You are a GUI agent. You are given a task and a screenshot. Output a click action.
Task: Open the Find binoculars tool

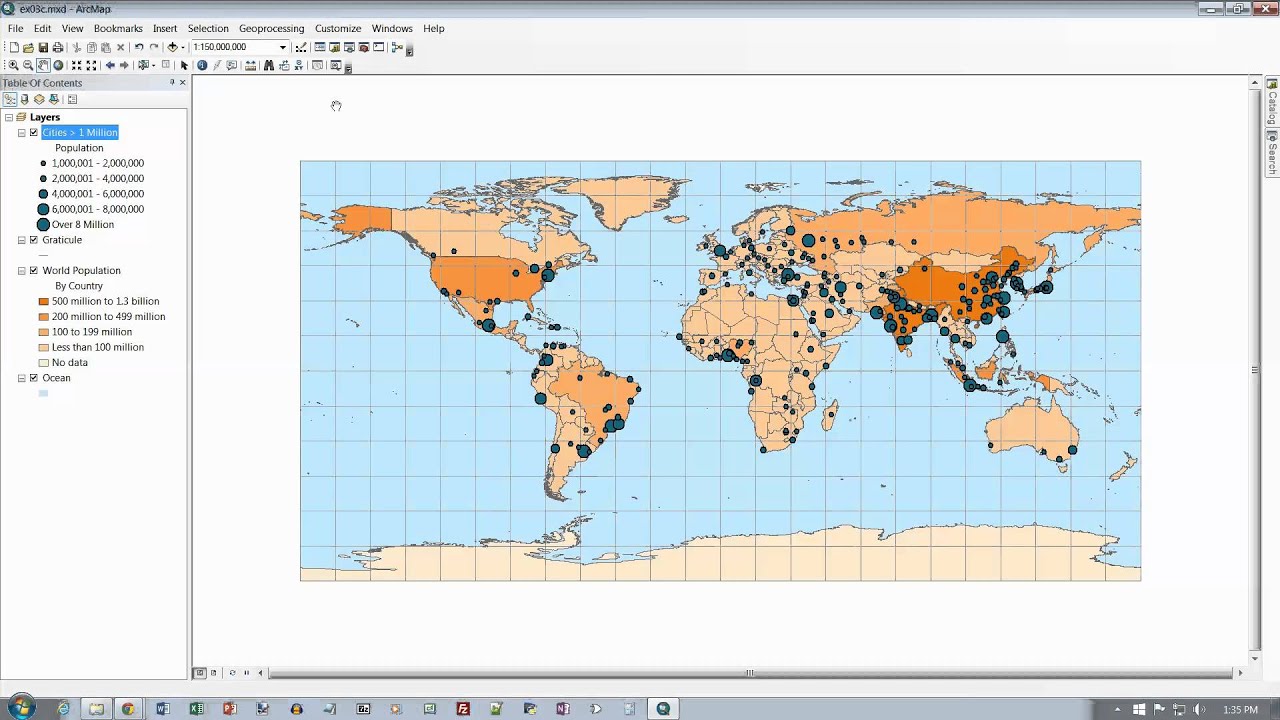269,65
